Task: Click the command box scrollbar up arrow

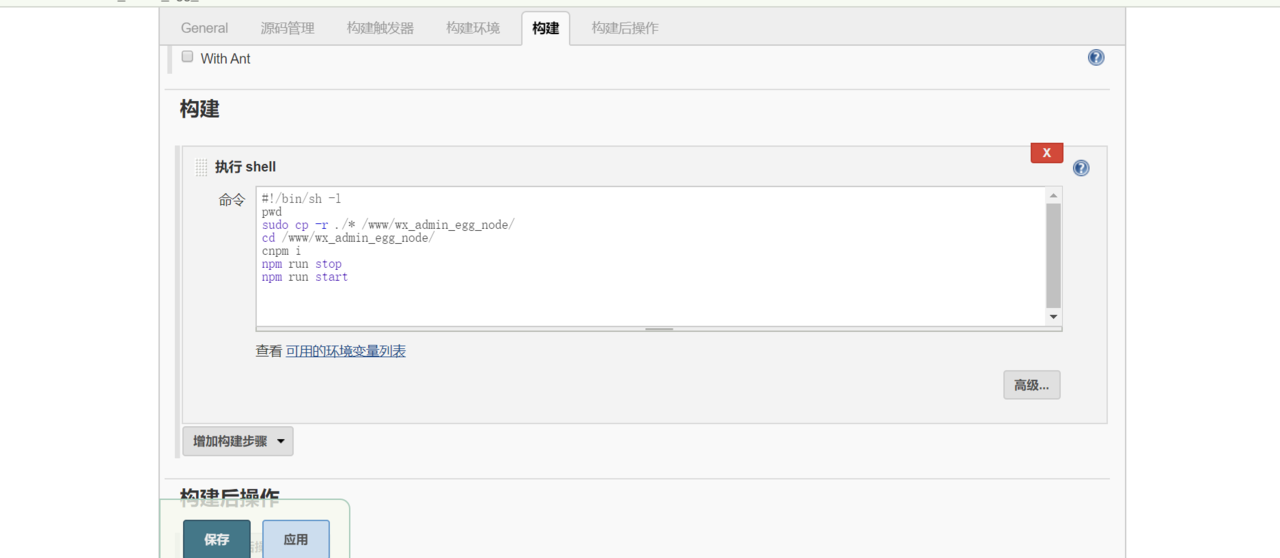Action: pos(1053,196)
